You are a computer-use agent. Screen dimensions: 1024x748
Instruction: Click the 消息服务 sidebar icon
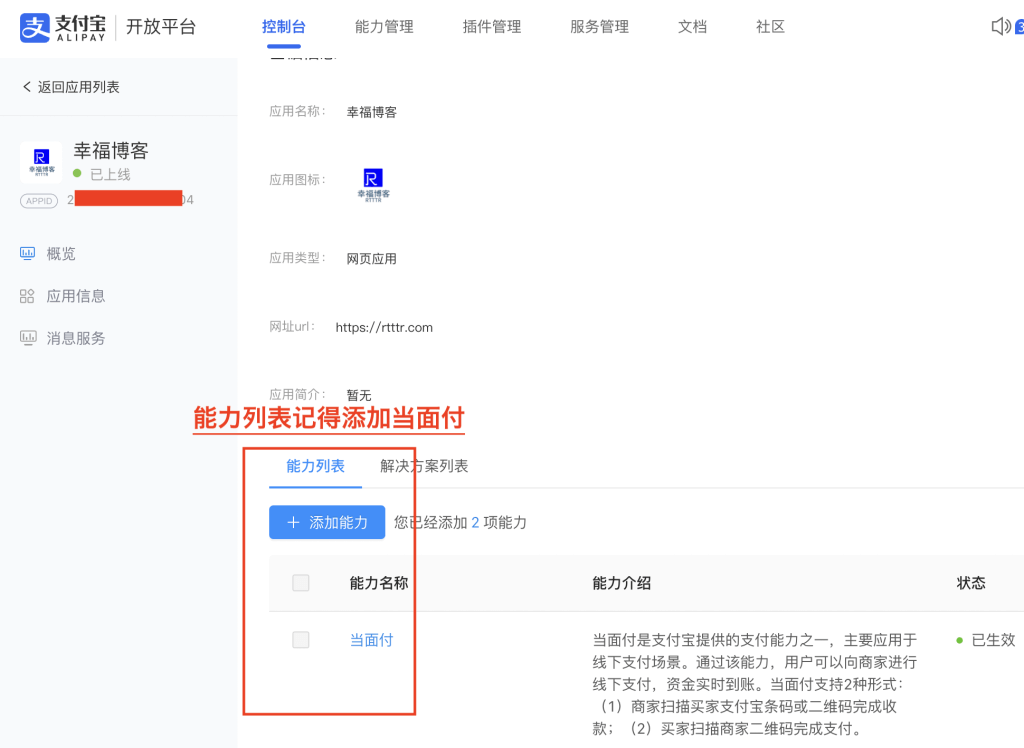coord(28,338)
